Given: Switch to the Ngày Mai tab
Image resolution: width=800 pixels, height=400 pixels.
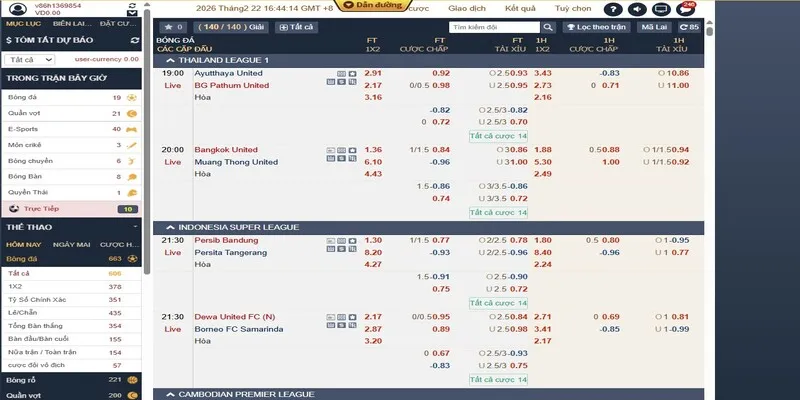Looking at the screenshot, I should [71, 244].
